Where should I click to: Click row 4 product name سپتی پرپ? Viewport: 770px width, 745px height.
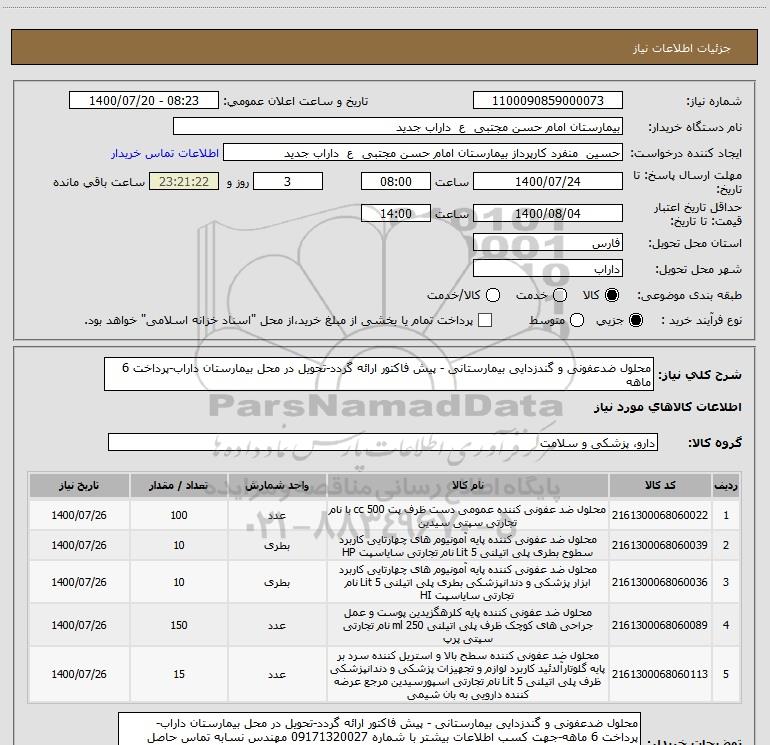tap(468, 626)
